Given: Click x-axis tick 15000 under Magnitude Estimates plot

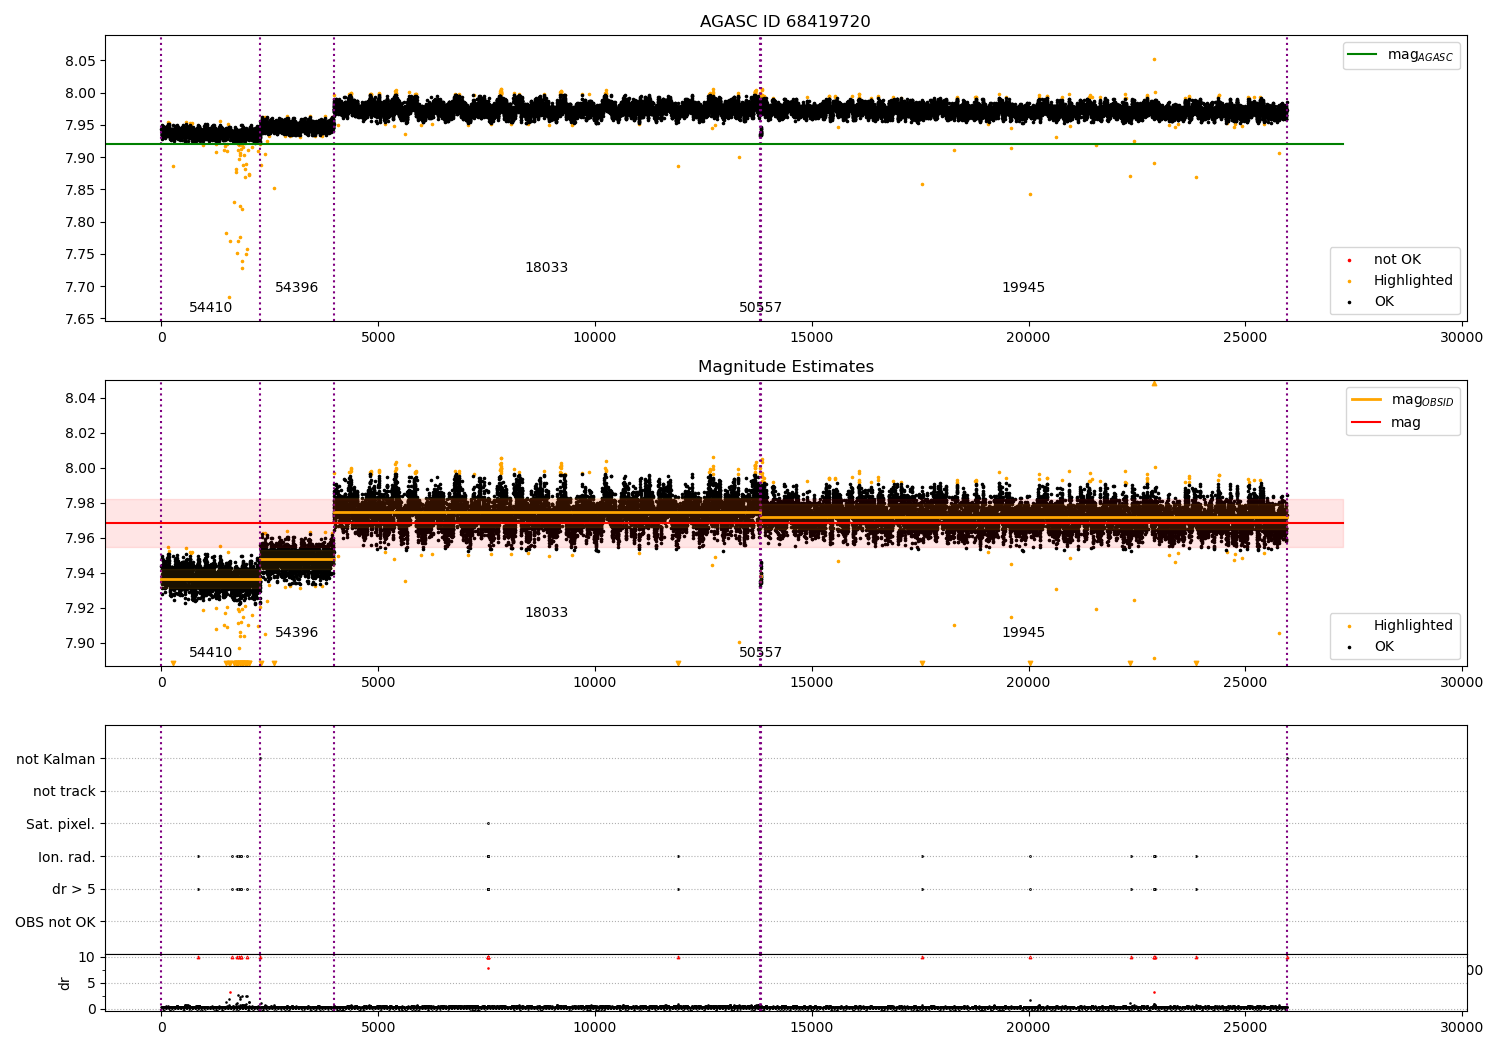Looking at the screenshot, I should click(811, 683).
